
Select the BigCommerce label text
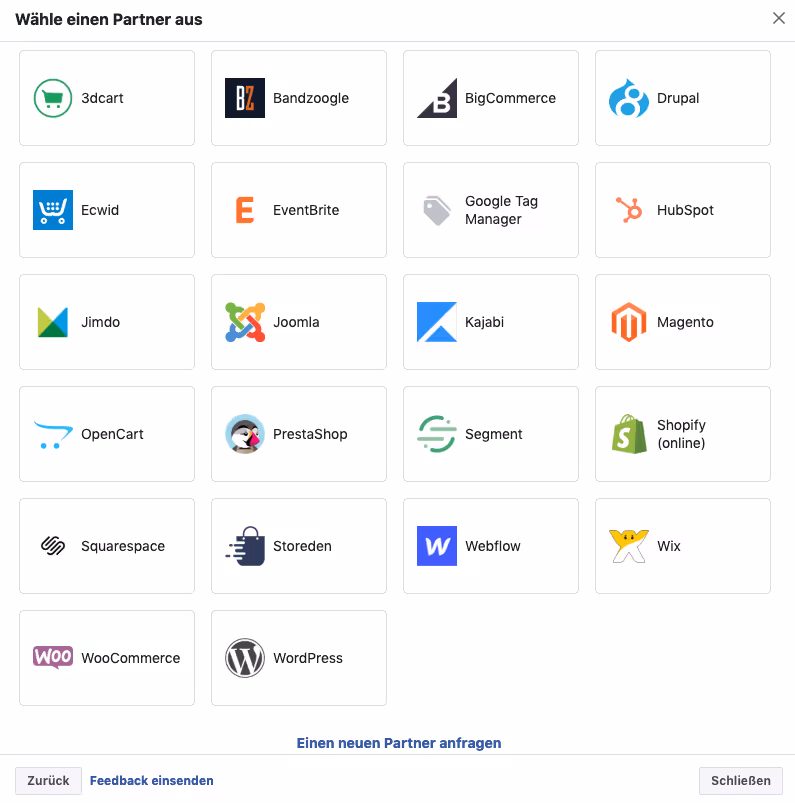pos(510,98)
